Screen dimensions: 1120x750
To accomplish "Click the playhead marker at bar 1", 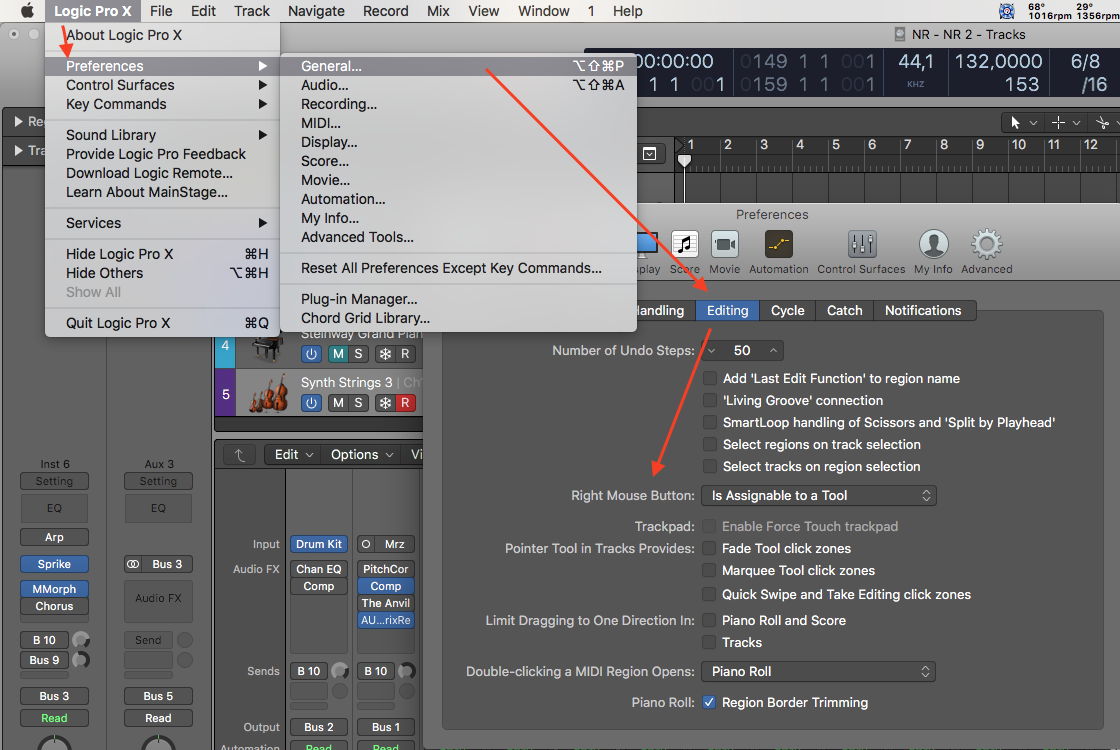I will 684,161.
